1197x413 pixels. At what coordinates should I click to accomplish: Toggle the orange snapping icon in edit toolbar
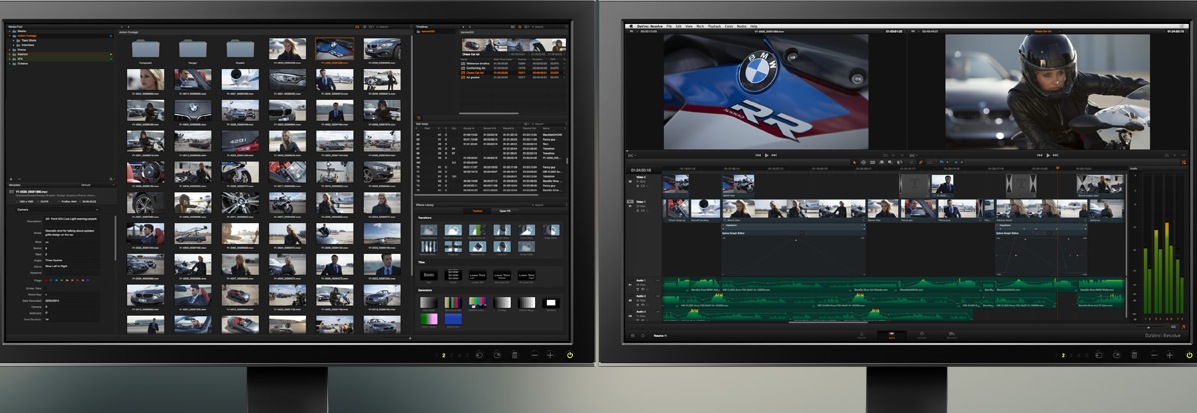coord(921,162)
